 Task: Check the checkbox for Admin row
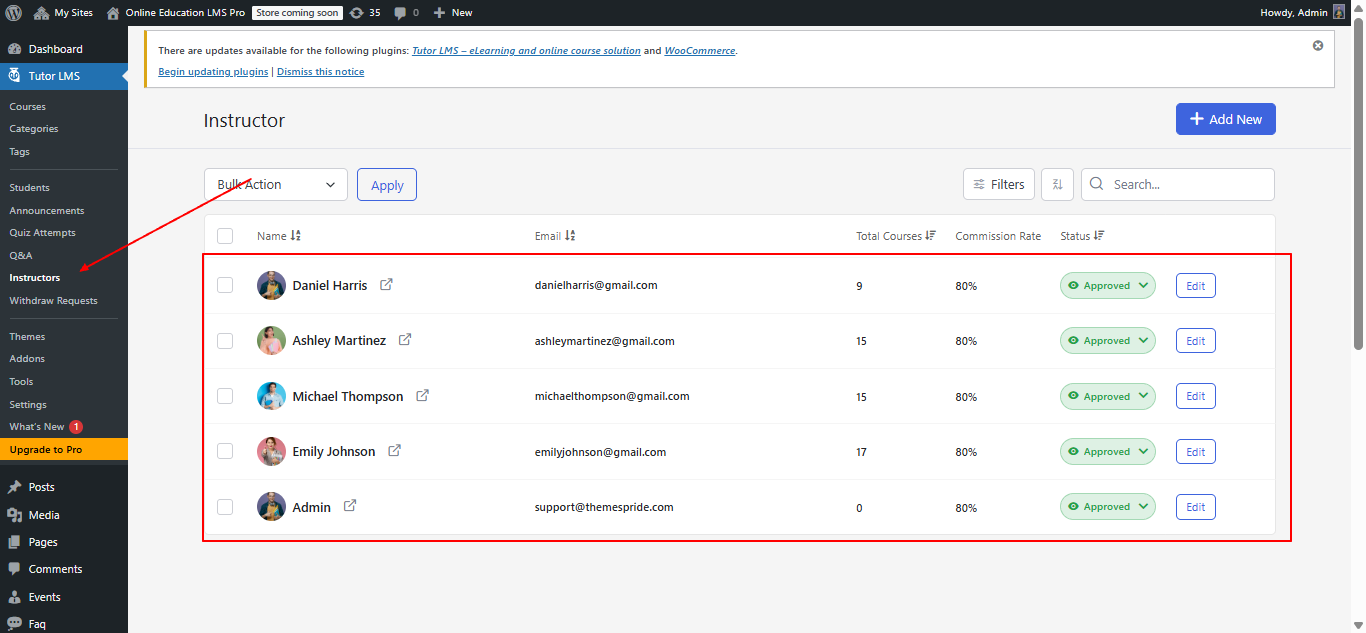pyautogui.click(x=225, y=507)
